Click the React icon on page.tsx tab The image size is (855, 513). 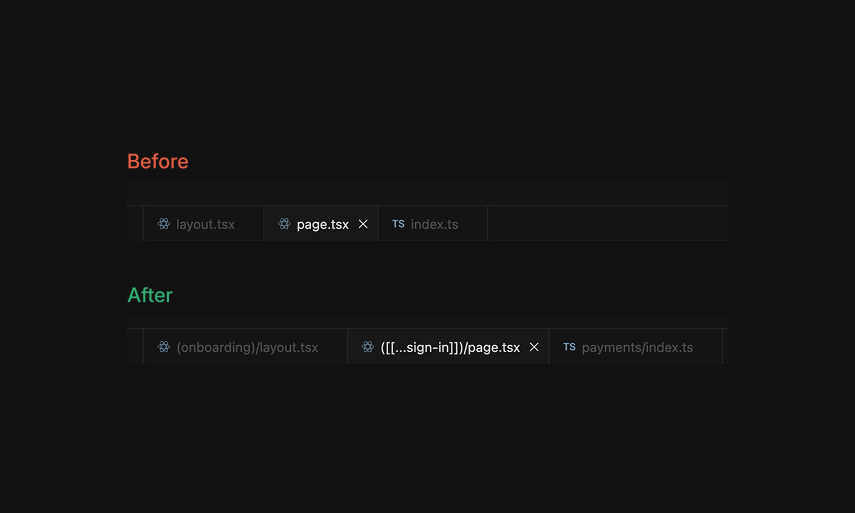pos(284,224)
